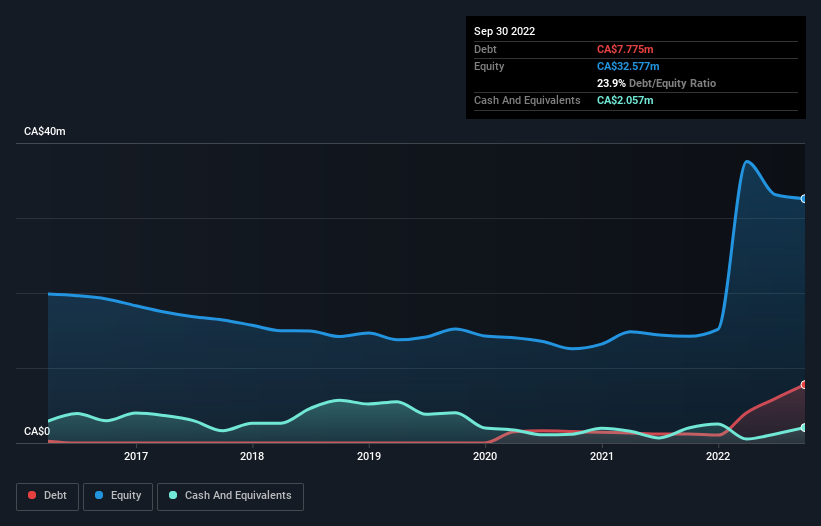This screenshot has width=821, height=526.
Task: Toggle Cash And Equivalents legend button
Action: [230, 496]
